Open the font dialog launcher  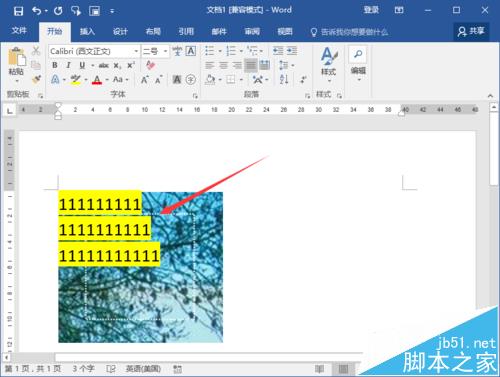[x=195, y=96]
